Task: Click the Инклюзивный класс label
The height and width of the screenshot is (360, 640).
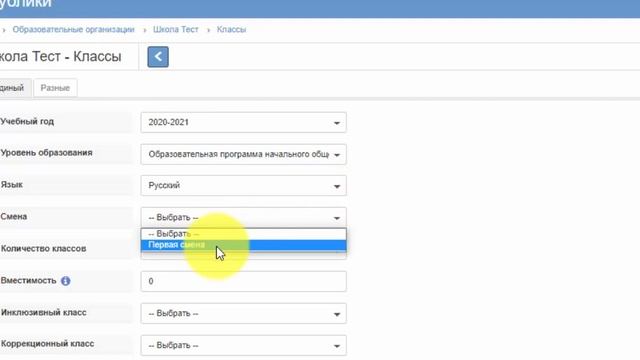Action: tap(43, 313)
